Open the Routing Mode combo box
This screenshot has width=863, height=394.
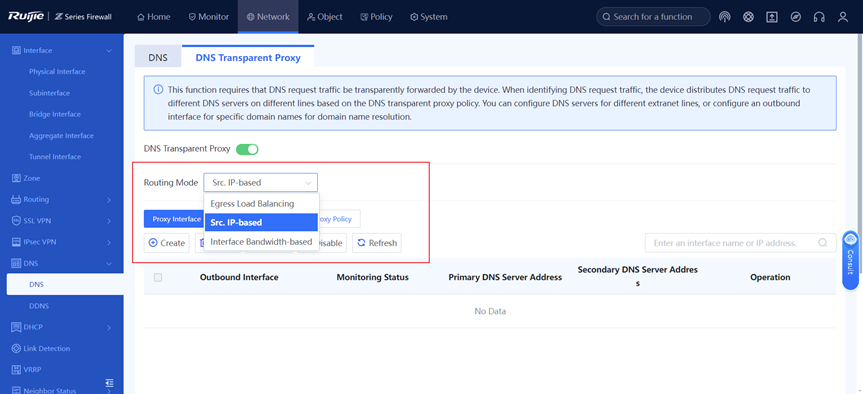click(260, 182)
